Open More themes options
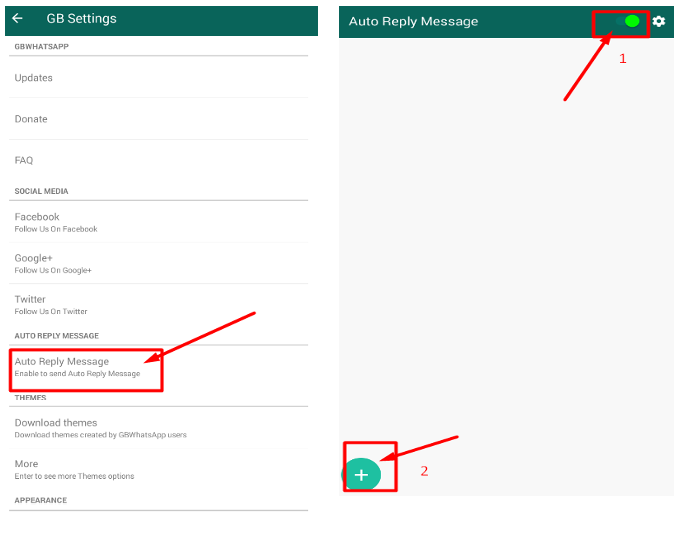This screenshot has height=535, width=679. (158, 469)
